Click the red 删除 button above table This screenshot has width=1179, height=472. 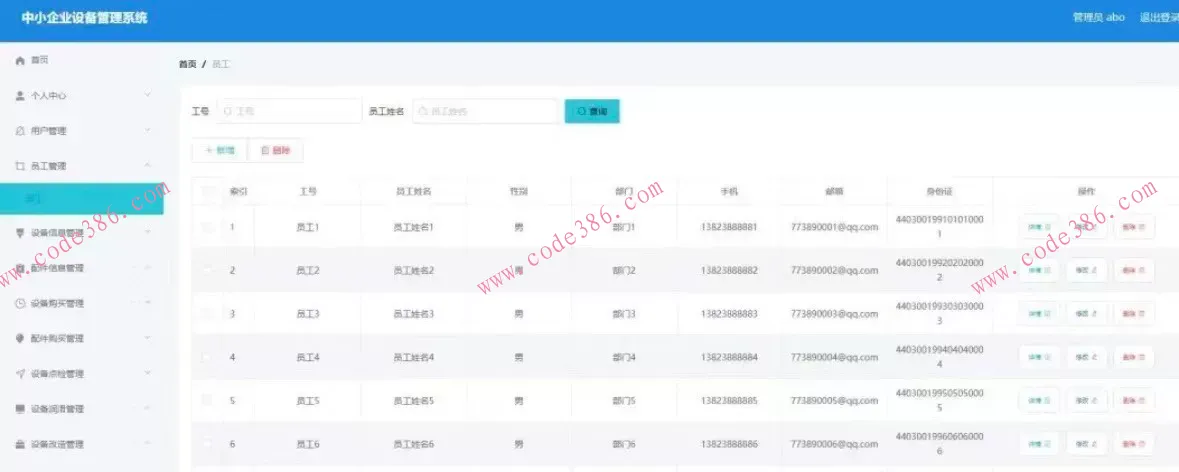pos(275,150)
